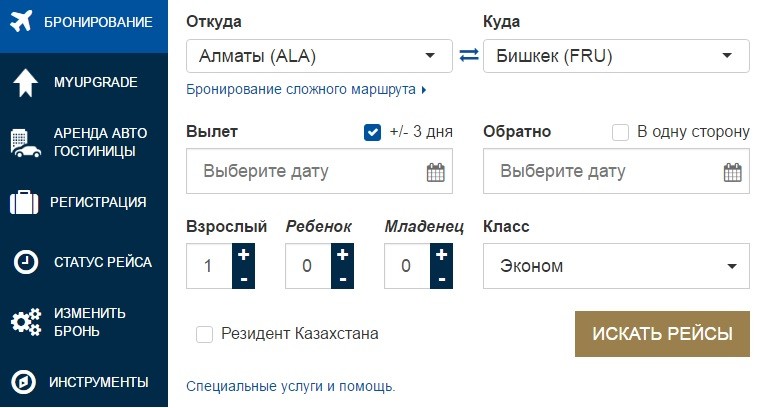Open the calendar icon in Вылет field

pyautogui.click(x=435, y=172)
